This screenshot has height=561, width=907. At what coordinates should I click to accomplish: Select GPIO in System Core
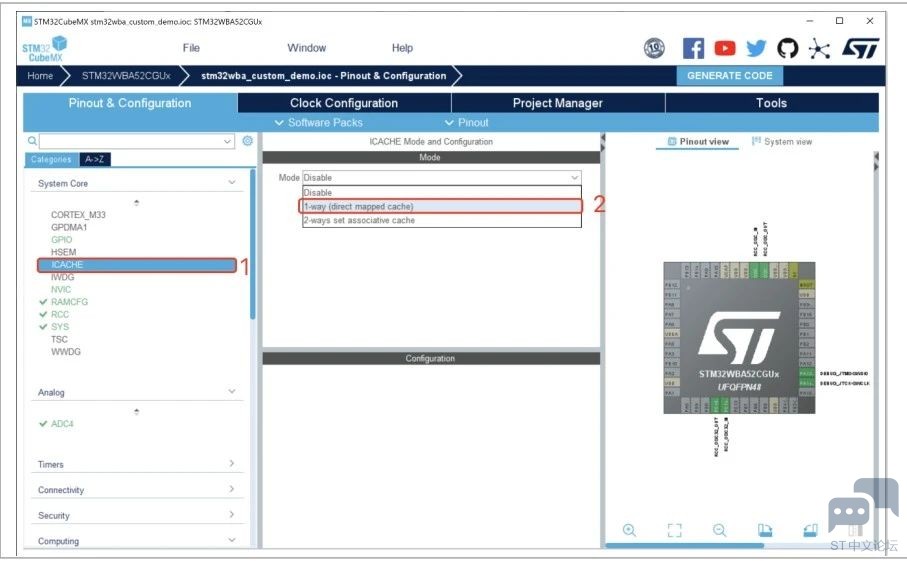point(61,239)
